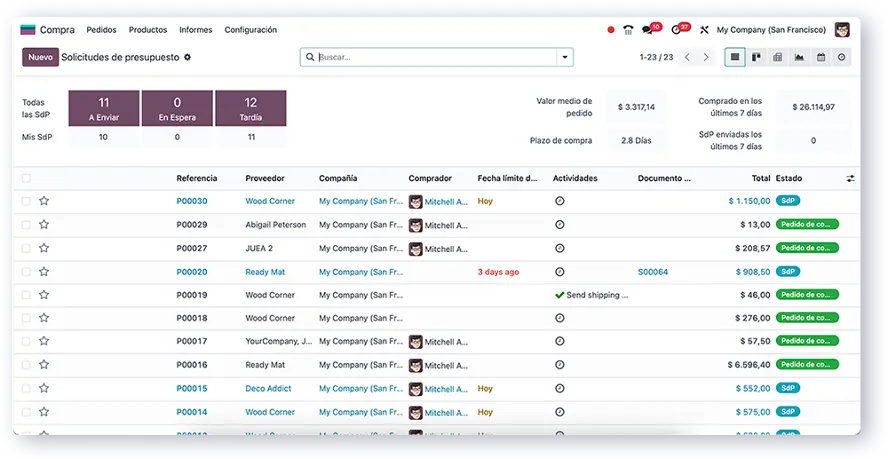Viewport: 888px width, 459px height.
Task: Switch to calendar view
Action: pyautogui.click(x=821, y=57)
